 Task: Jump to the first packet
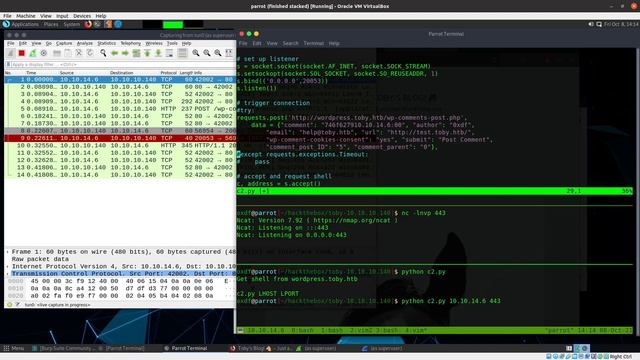(147, 53)
